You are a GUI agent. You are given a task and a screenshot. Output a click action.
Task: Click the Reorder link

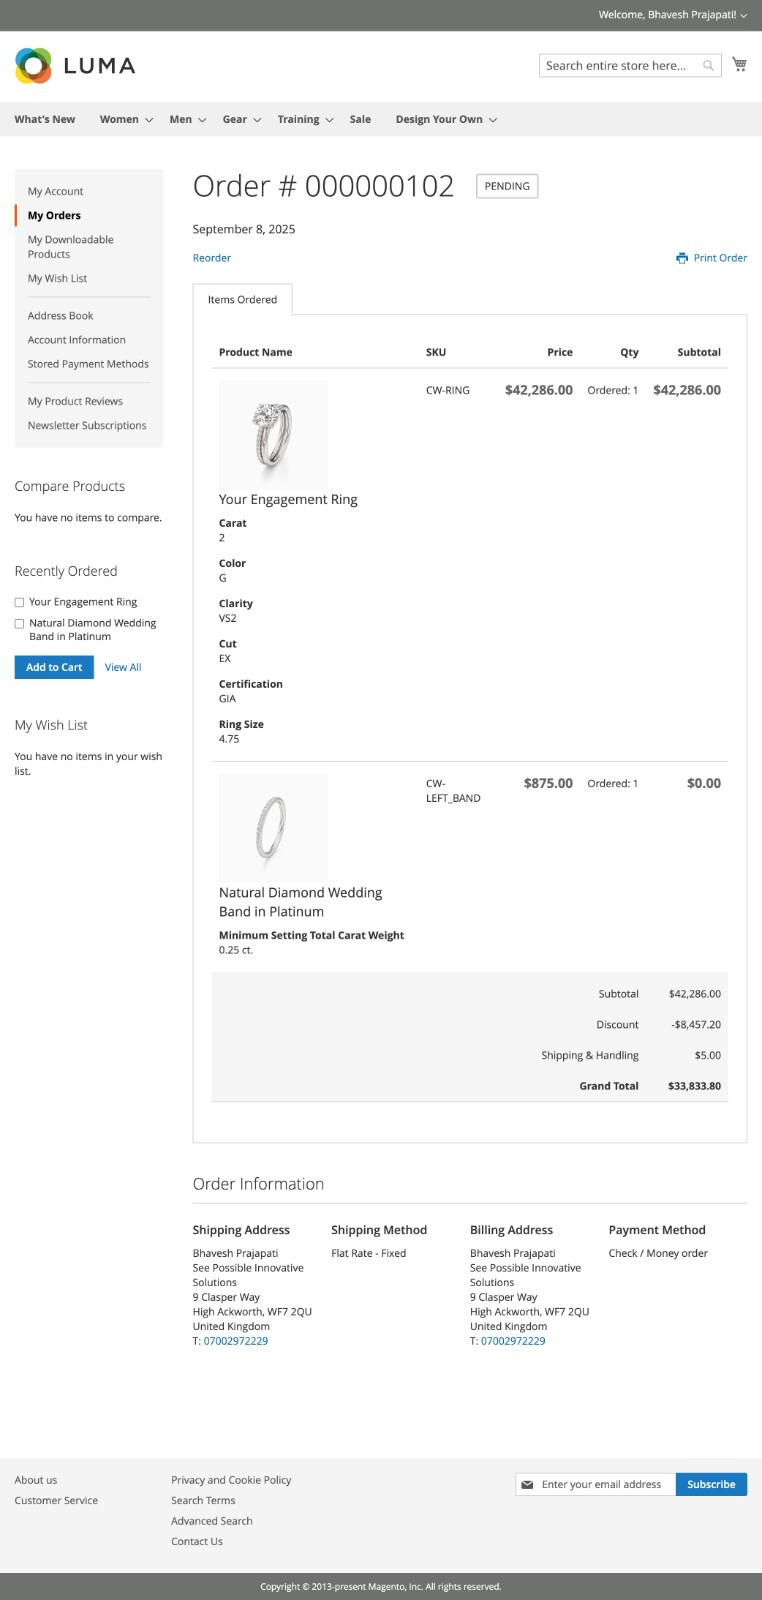click(x=211, y=257)
